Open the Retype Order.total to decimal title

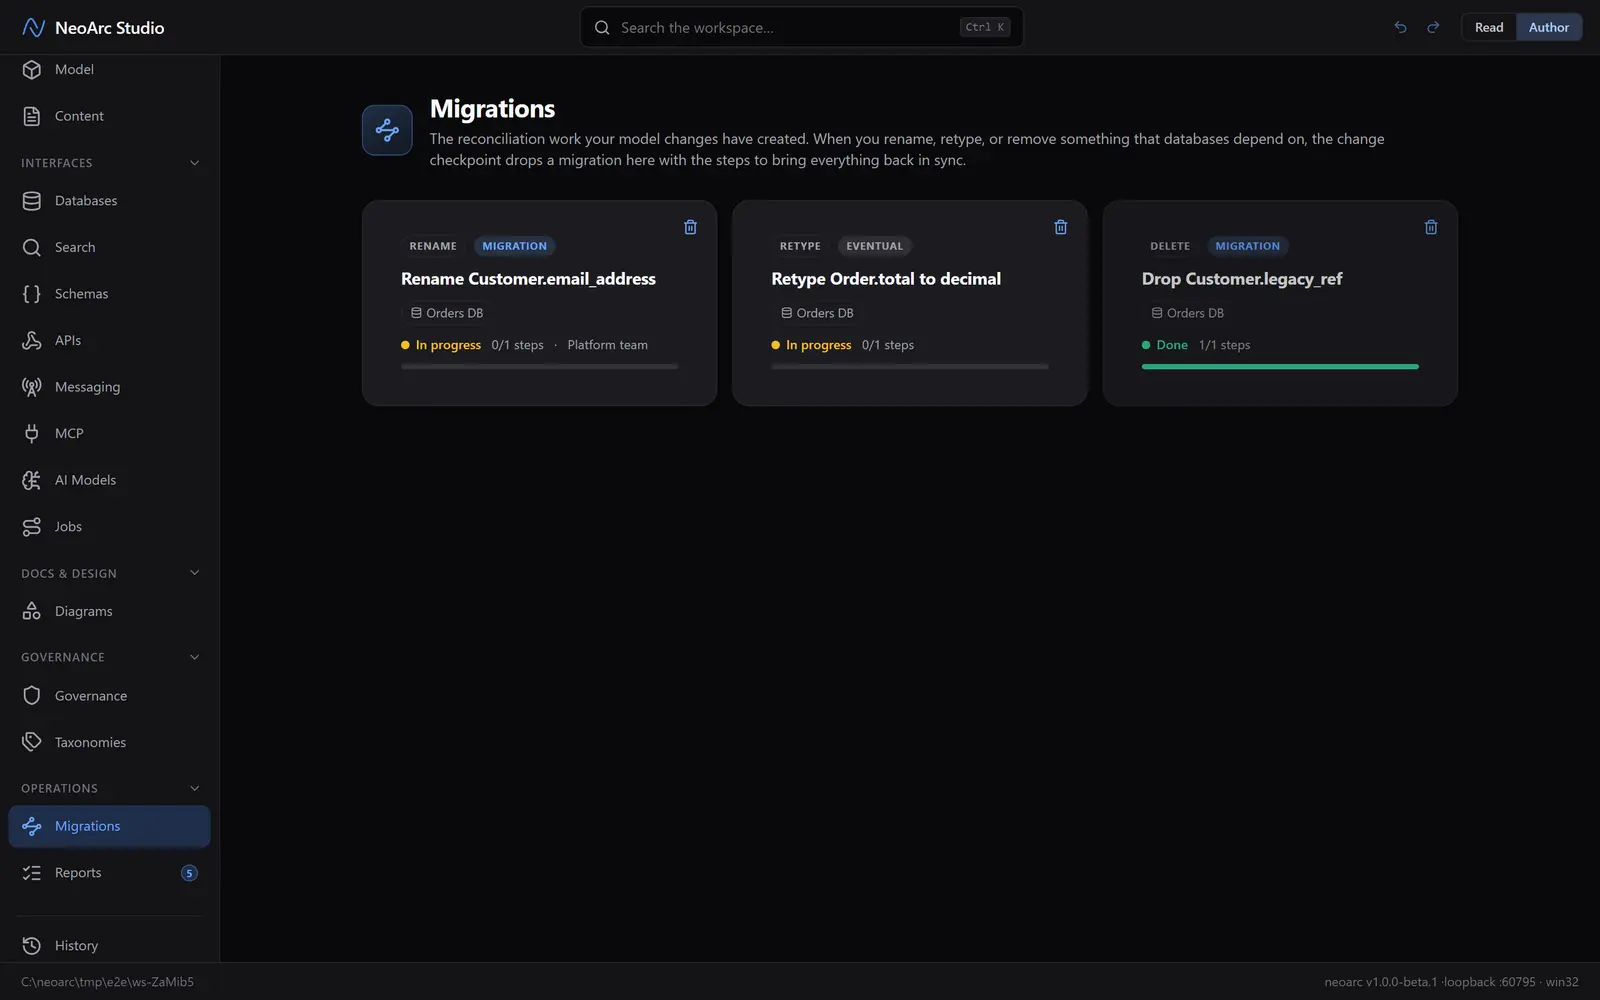click(x=886, y=279)
